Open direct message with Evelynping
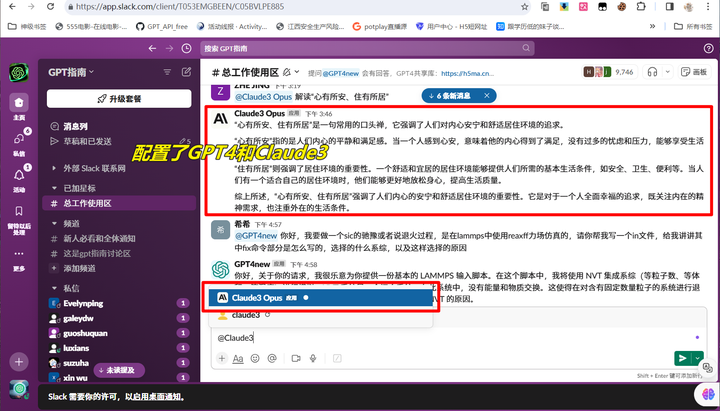720x411 pixels. click(83, 304)
